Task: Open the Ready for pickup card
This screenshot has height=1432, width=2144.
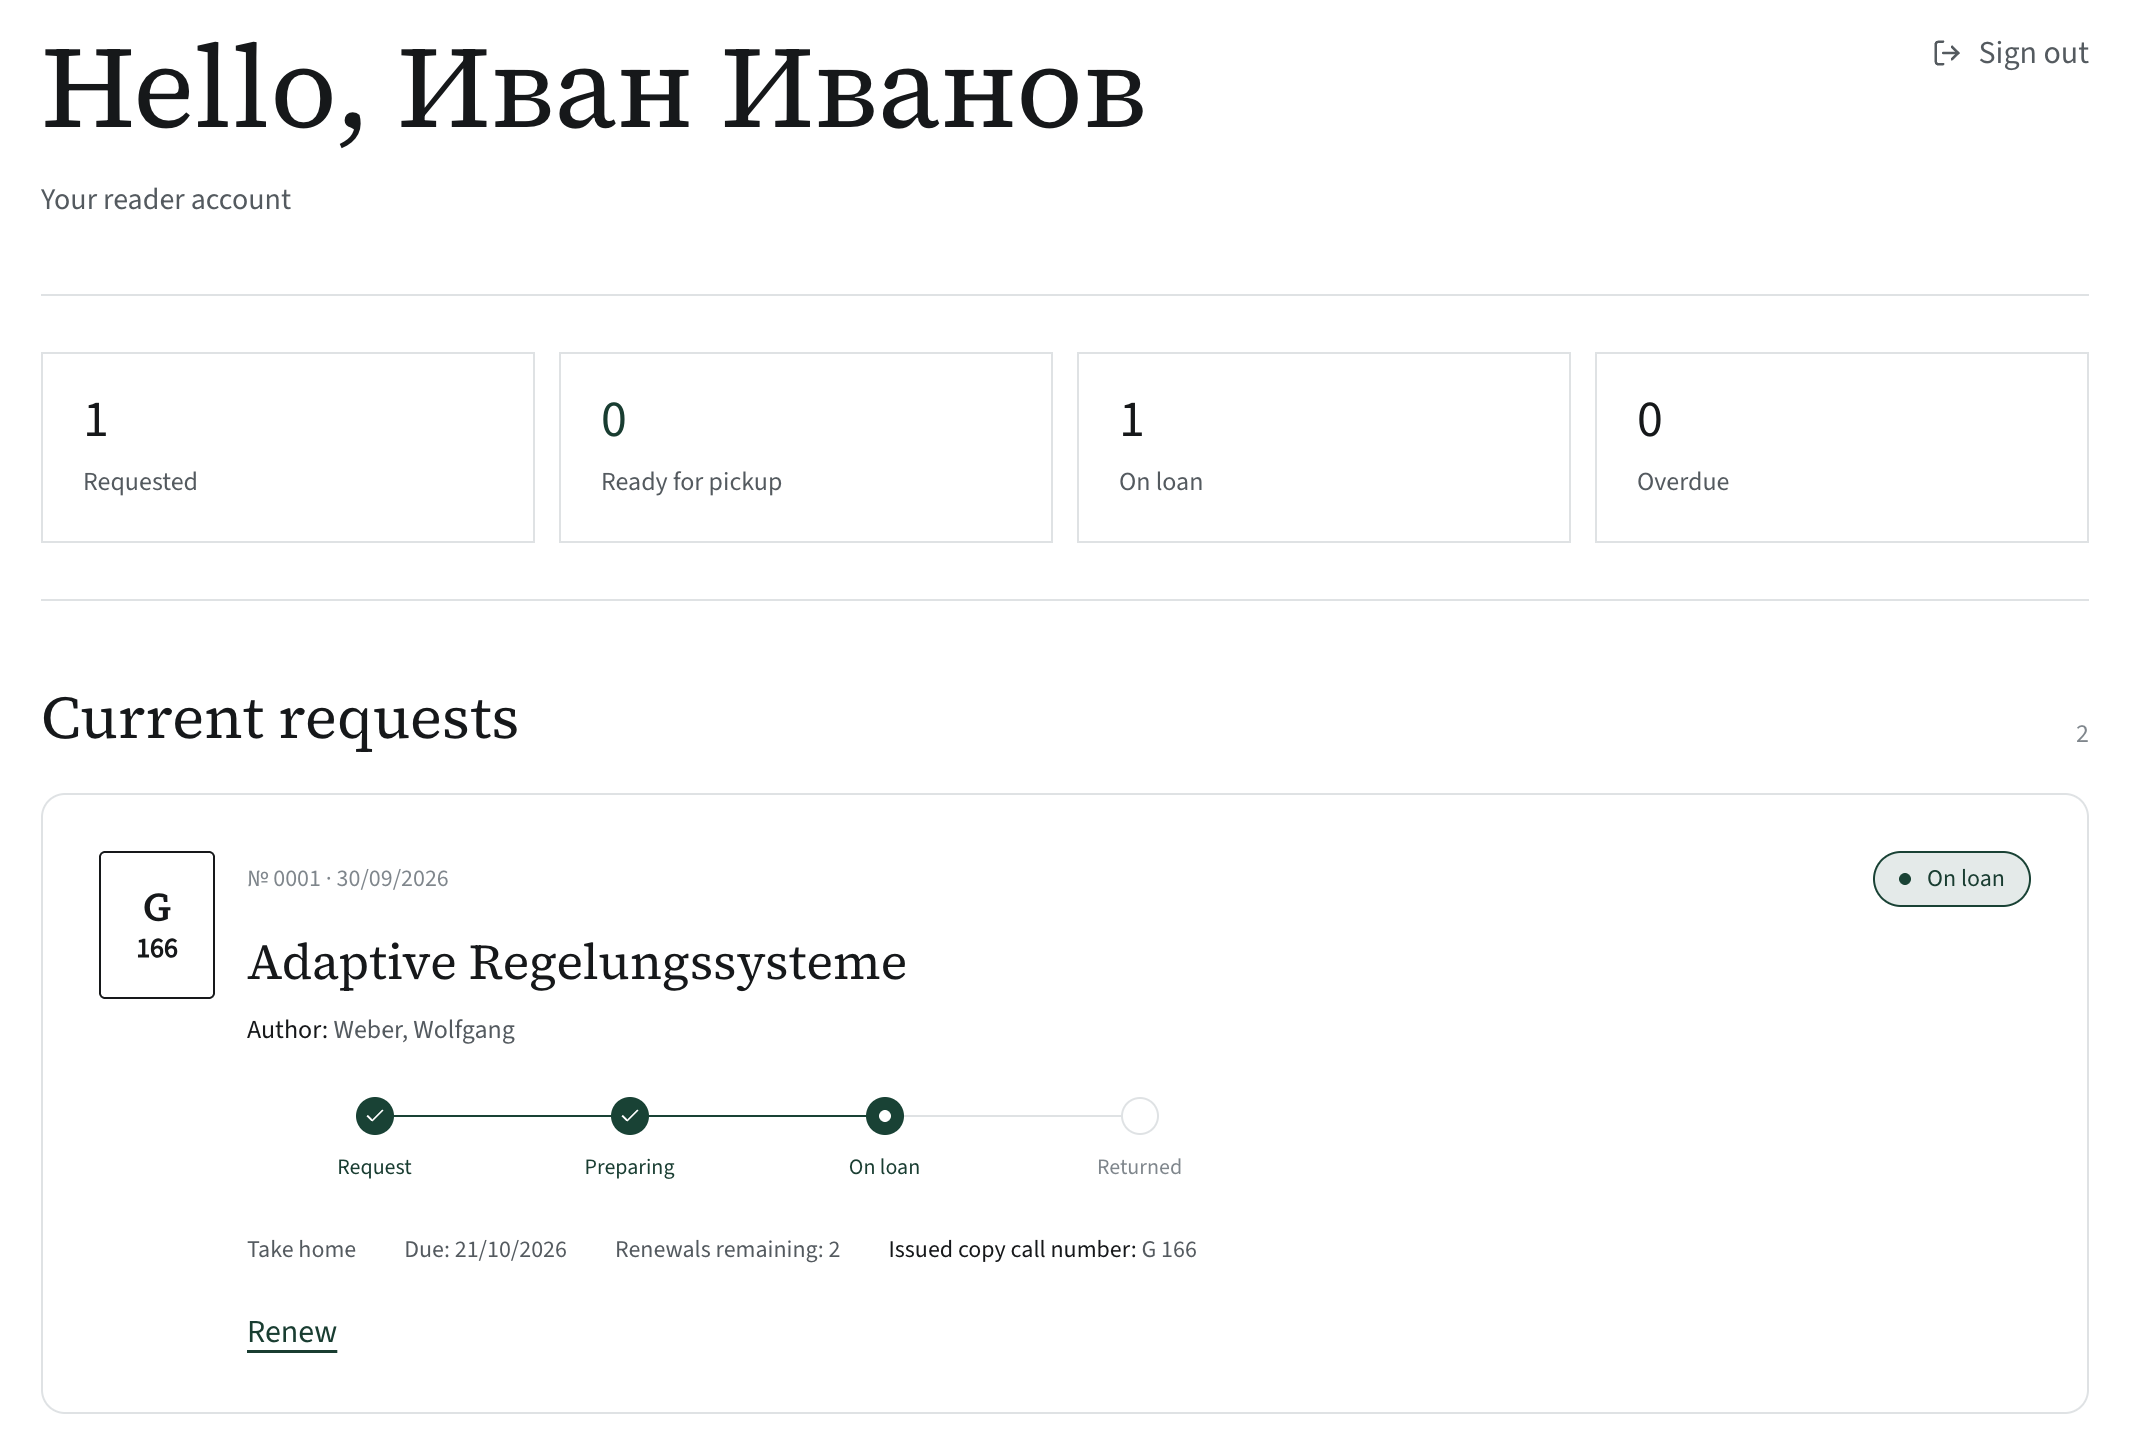Action: [x=806, y=447]
